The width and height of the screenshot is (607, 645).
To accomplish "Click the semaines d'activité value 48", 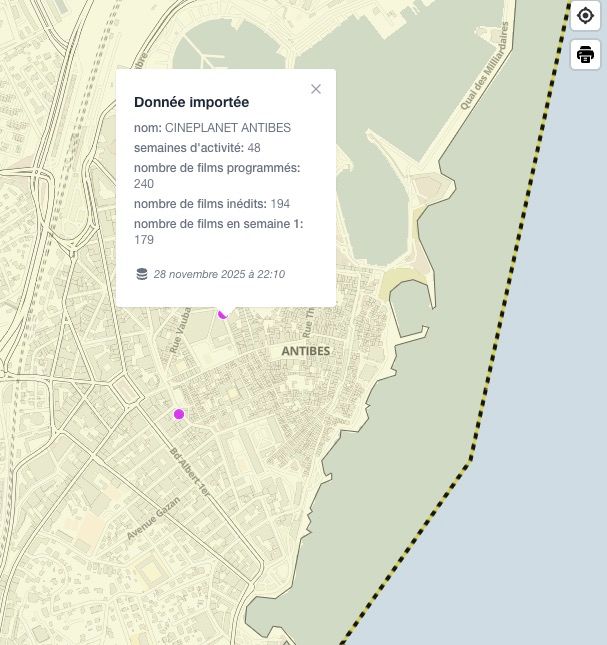I will [x=254, y=148].
